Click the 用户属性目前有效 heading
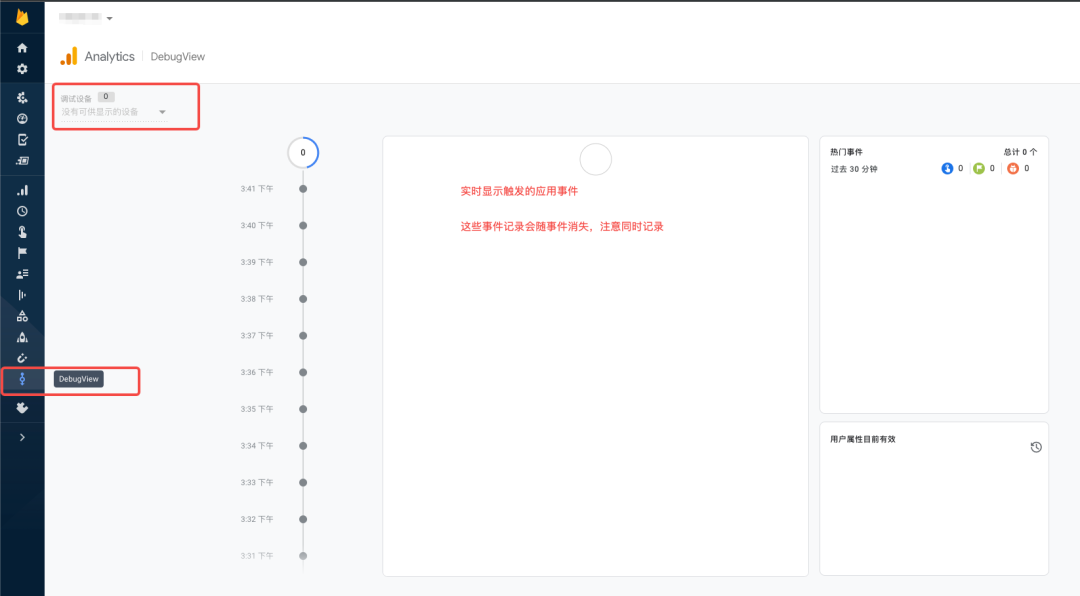1080x596 pixels. click(863, 439)
